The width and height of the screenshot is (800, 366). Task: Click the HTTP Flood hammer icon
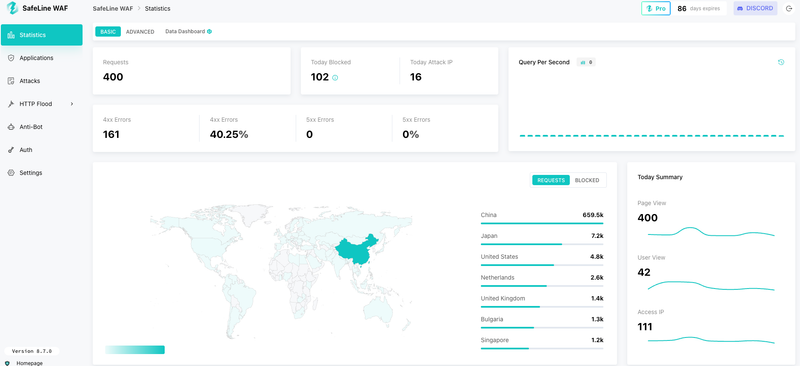tap(11, 104)
